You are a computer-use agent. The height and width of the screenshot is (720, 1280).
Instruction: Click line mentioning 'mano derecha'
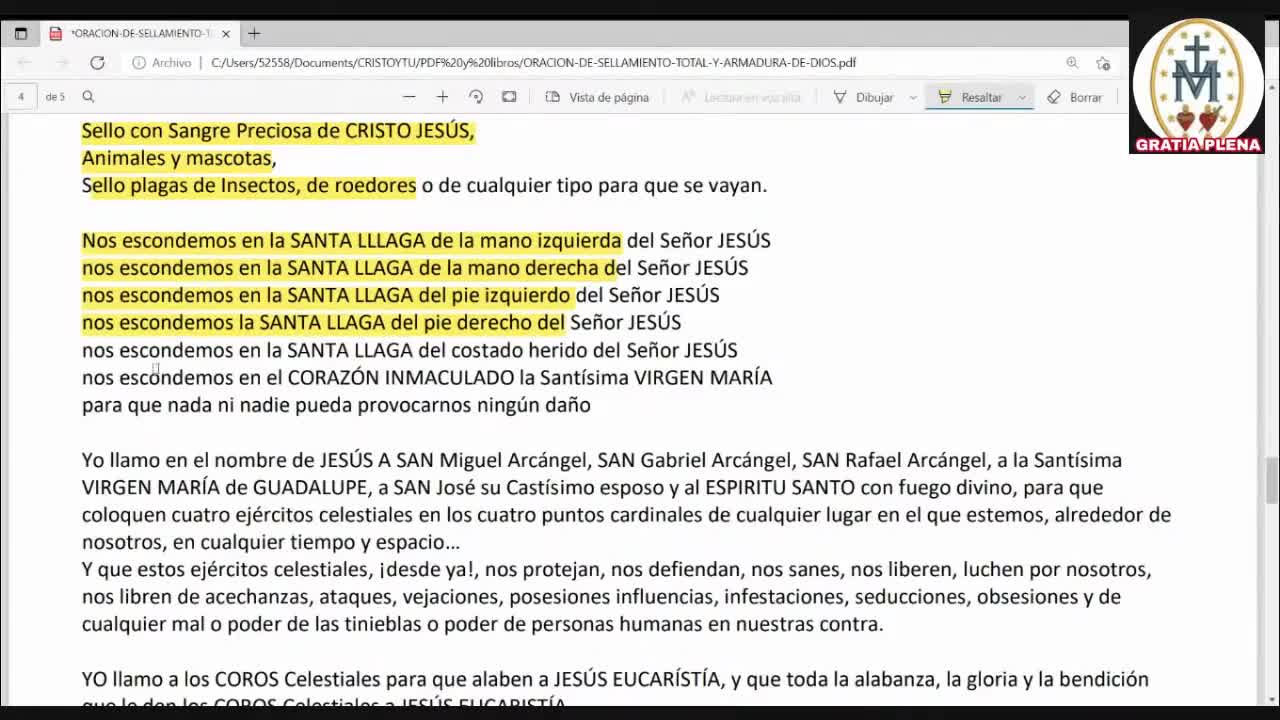415,268
